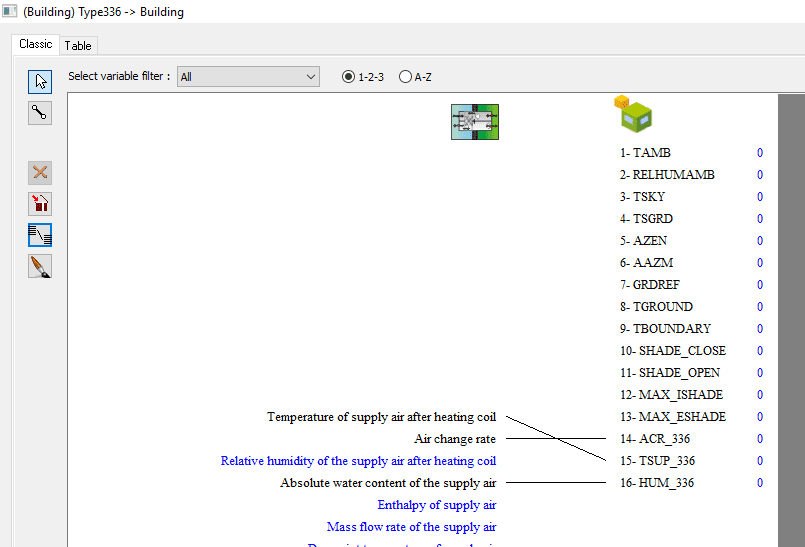Screen dimensions: 805x547
Task: Select the 1- TAMB input variable
Action: (645, 153)
